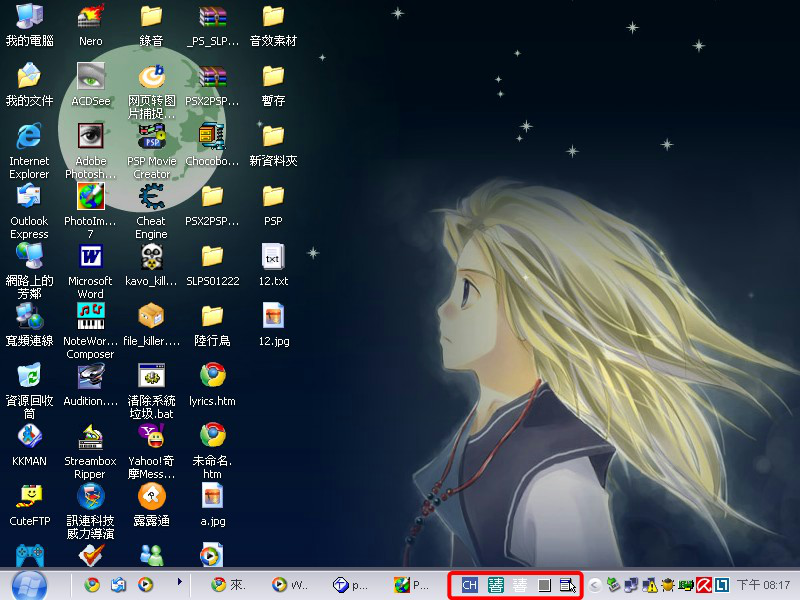Viewport: 800px width, 600px height.
Task: Launch Chrome from the Quick Launch bar
Action: coord(92,584)
